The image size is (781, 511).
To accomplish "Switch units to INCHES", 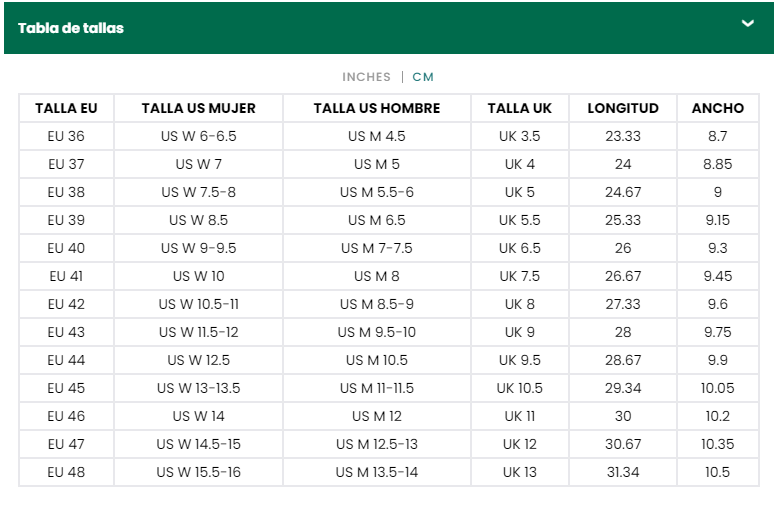I will click(x=366, y=77).
